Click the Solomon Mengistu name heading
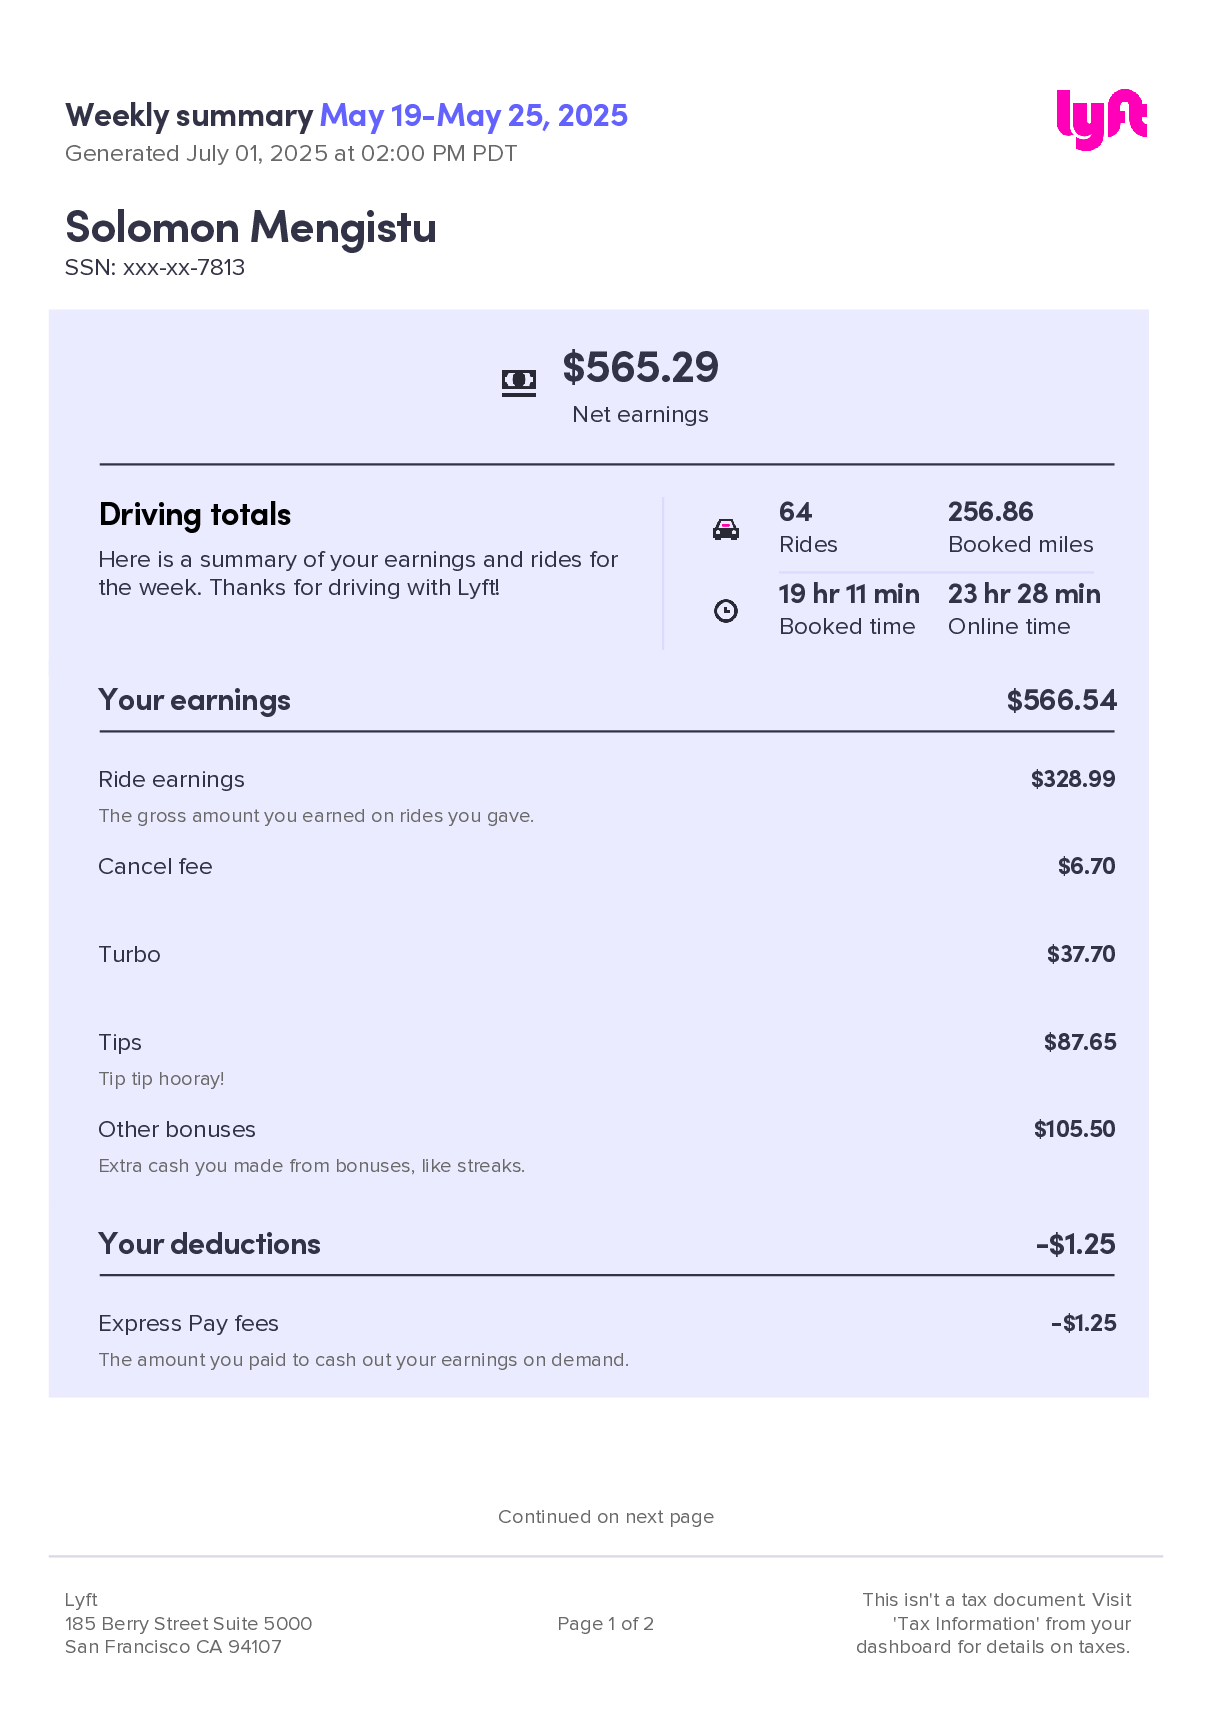The height and width of the screenshot is (1715, 1213). tap(250, 228)
